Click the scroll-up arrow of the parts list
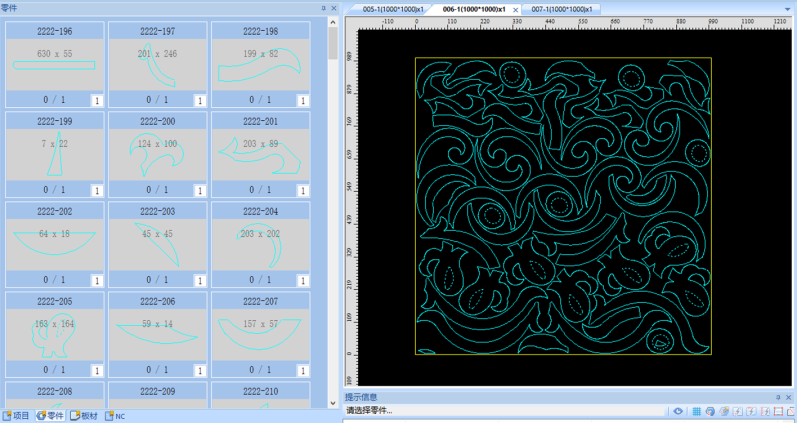The height and width of the screenshot is (423, 797). pyautogui.click(x=333, y=22)
